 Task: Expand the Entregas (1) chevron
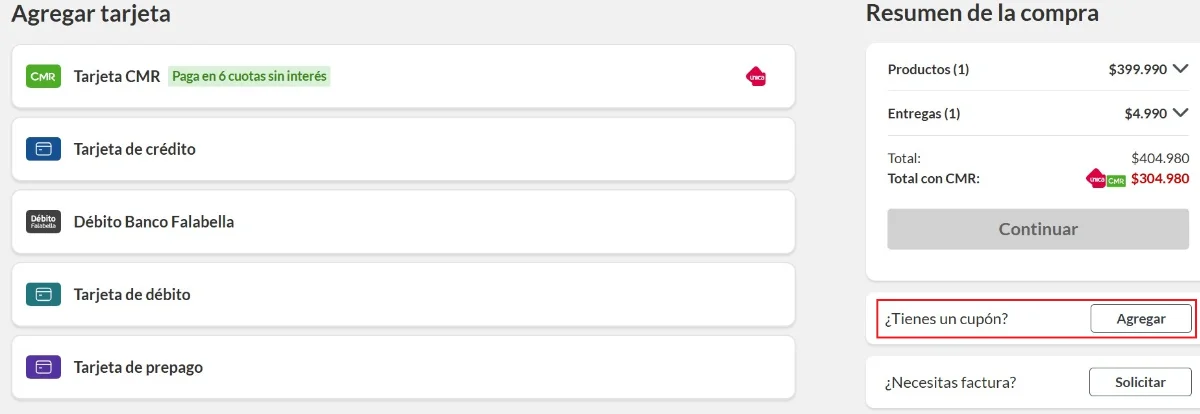click(1180, 113)
